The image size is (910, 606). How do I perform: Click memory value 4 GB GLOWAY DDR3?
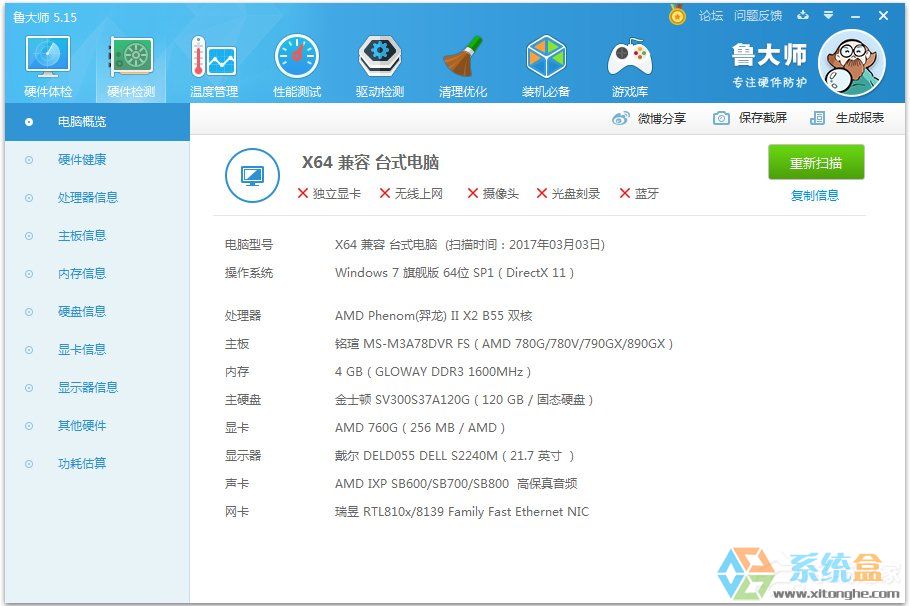433,371
